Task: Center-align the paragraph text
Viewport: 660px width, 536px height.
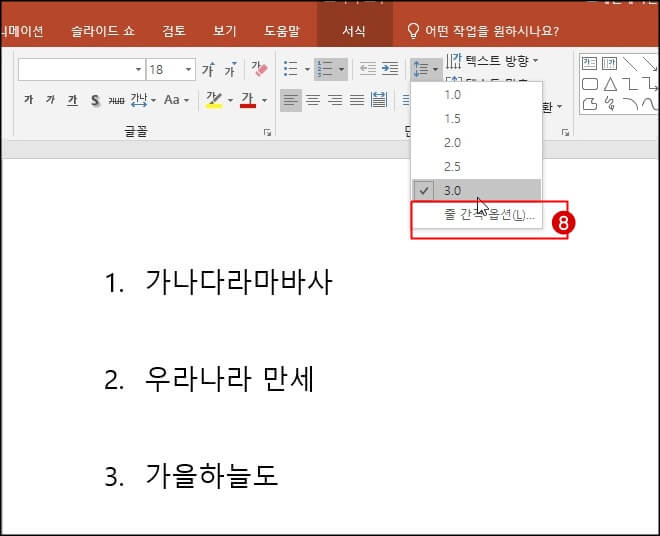Action: (313, 100)
